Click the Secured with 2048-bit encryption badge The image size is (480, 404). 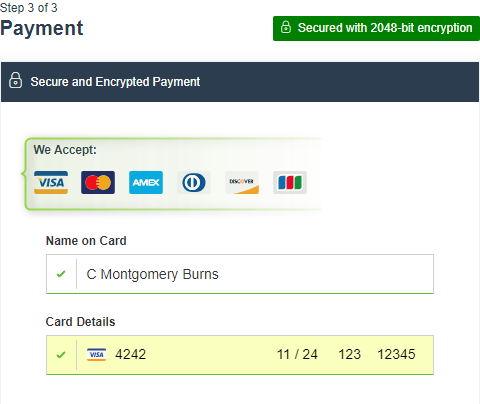pyautogui.click(x=376, y=28)
